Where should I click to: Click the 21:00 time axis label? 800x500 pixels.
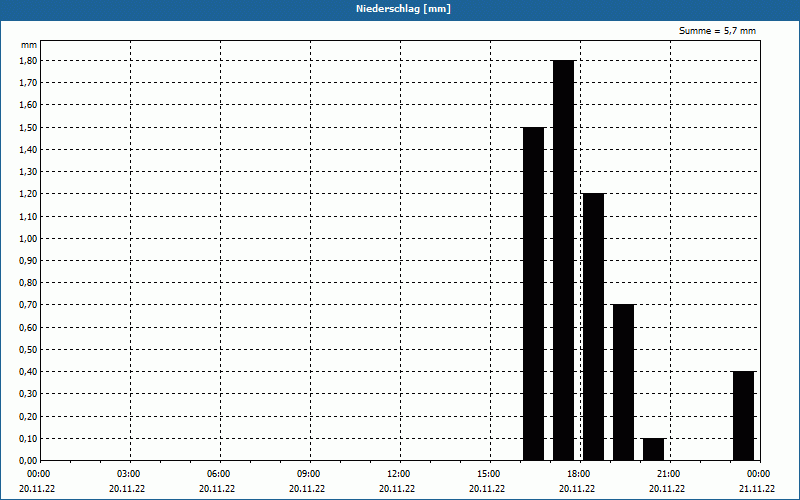(x=669, y=474)
